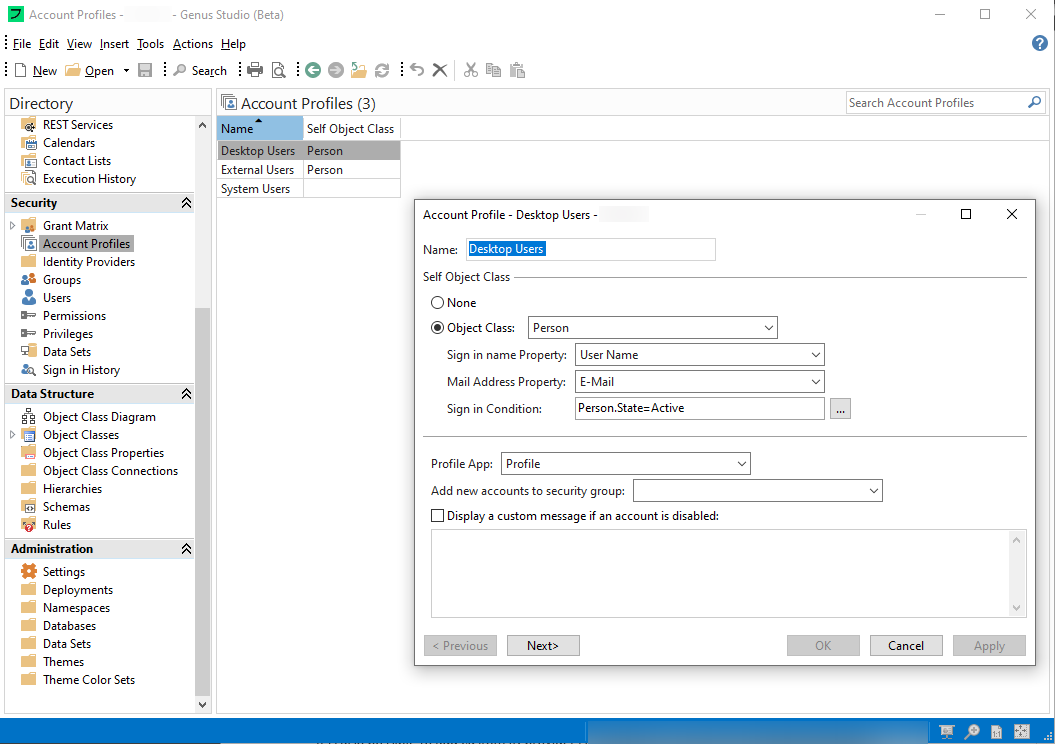This screenshot has width=1055, height=744.
Task: Click the Undo arrow icon
Action: coord(417,70)
